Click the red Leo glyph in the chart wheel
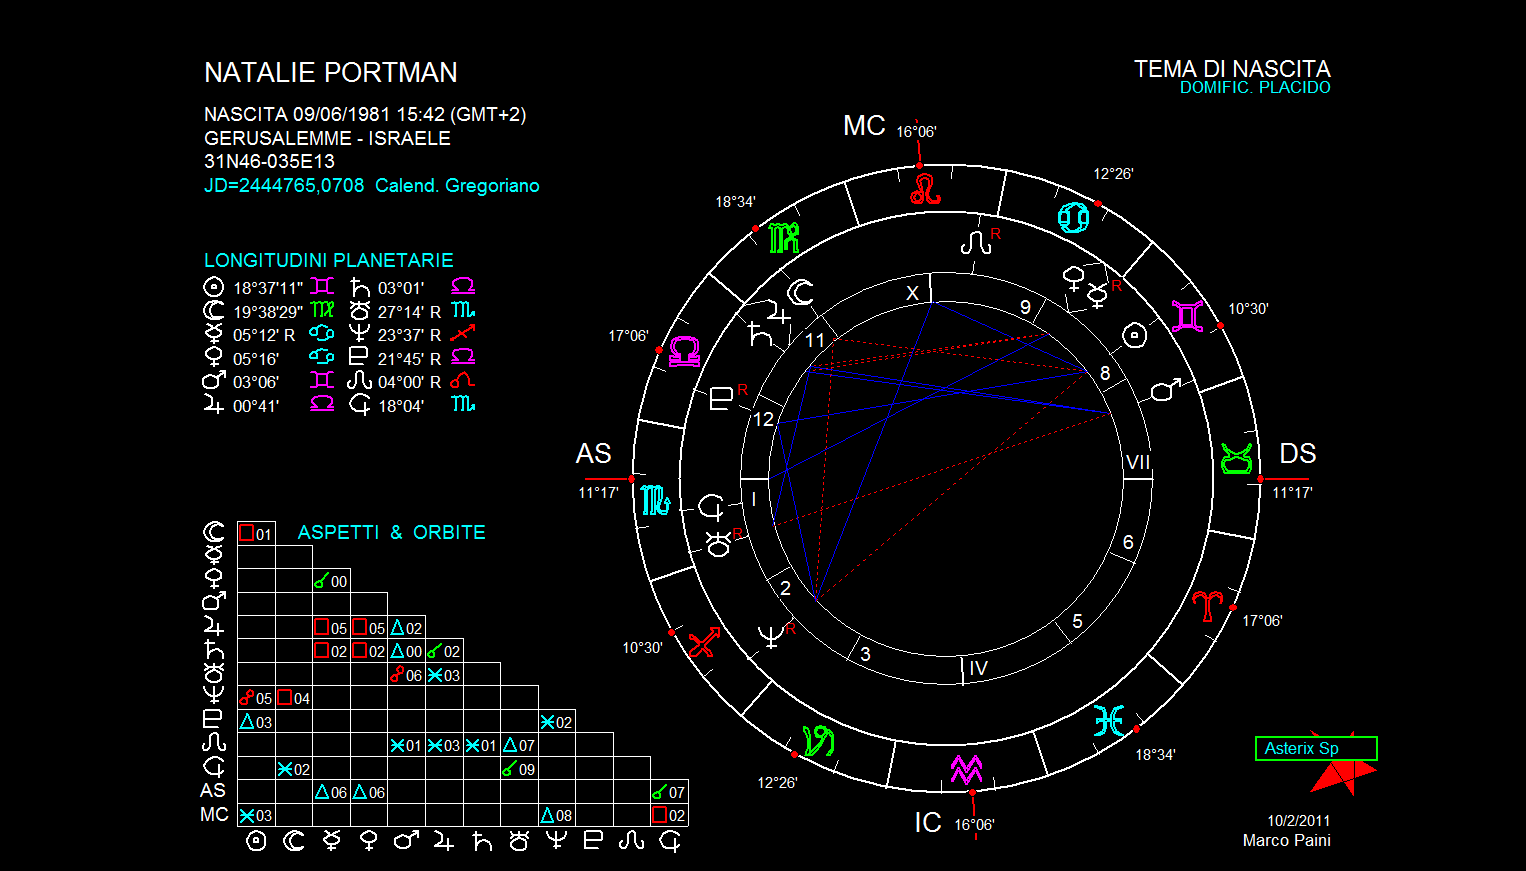Screen dimensions: 1526x871 (x=926, y=188)
